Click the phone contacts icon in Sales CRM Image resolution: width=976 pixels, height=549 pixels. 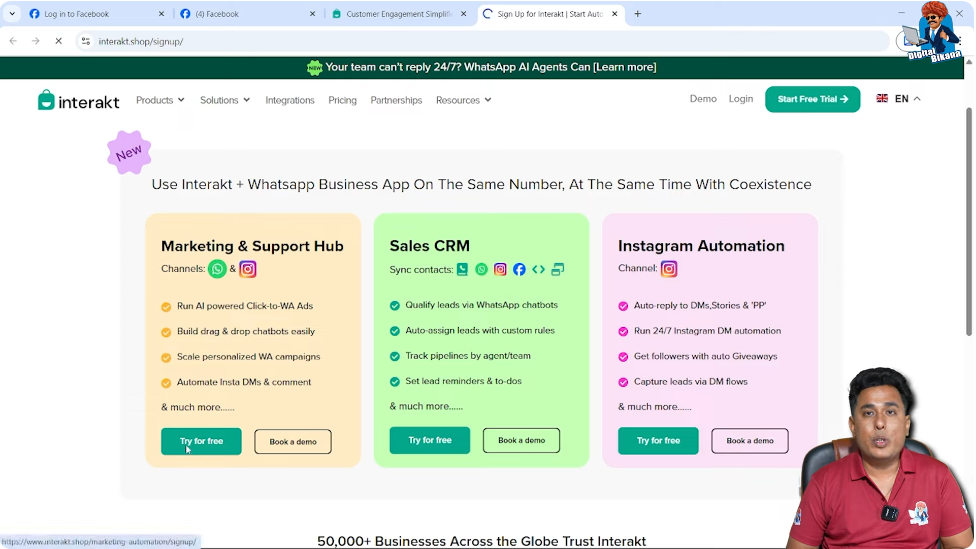[x=462, y=270]
